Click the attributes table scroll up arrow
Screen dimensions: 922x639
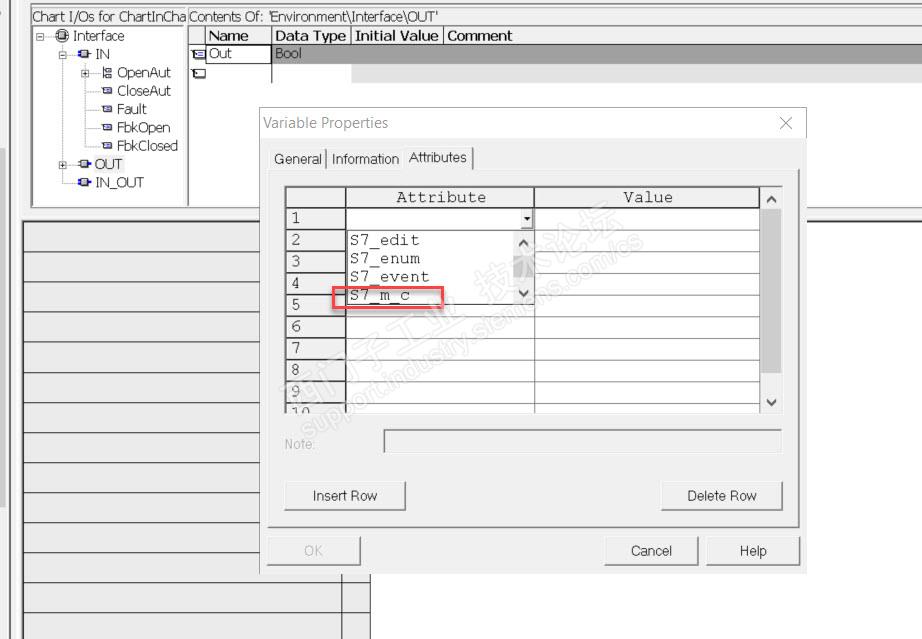pos(771,199)
